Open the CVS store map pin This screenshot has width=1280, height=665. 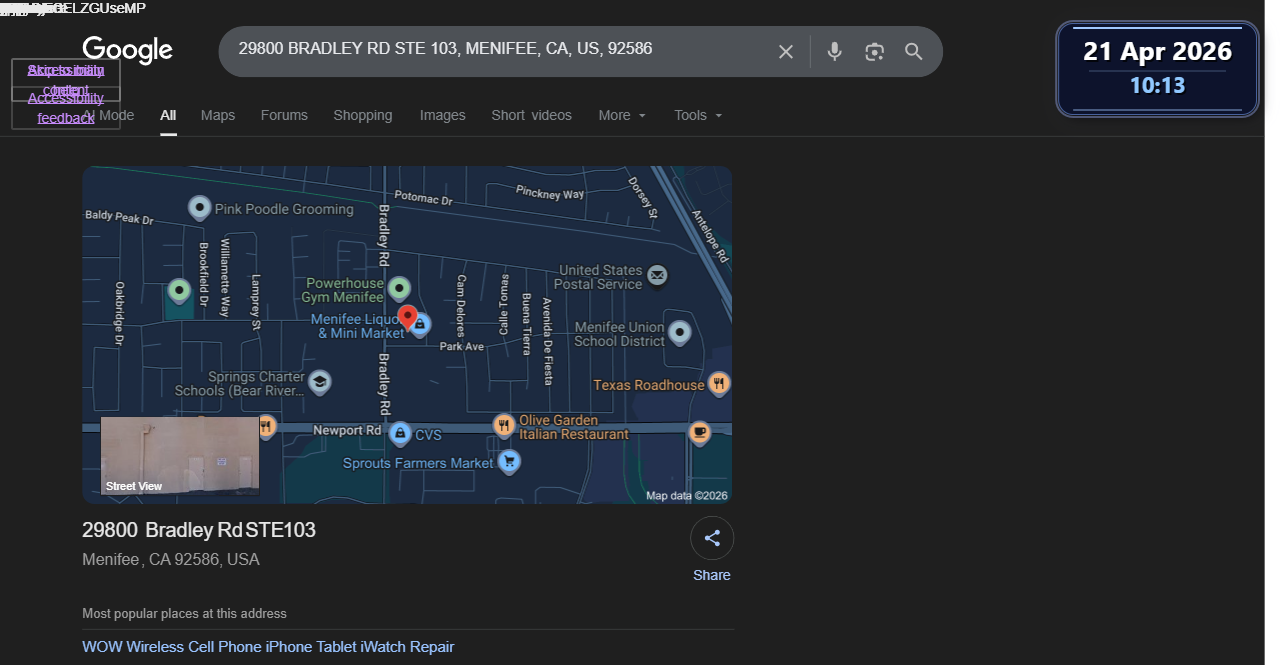(x=400, y=434)
